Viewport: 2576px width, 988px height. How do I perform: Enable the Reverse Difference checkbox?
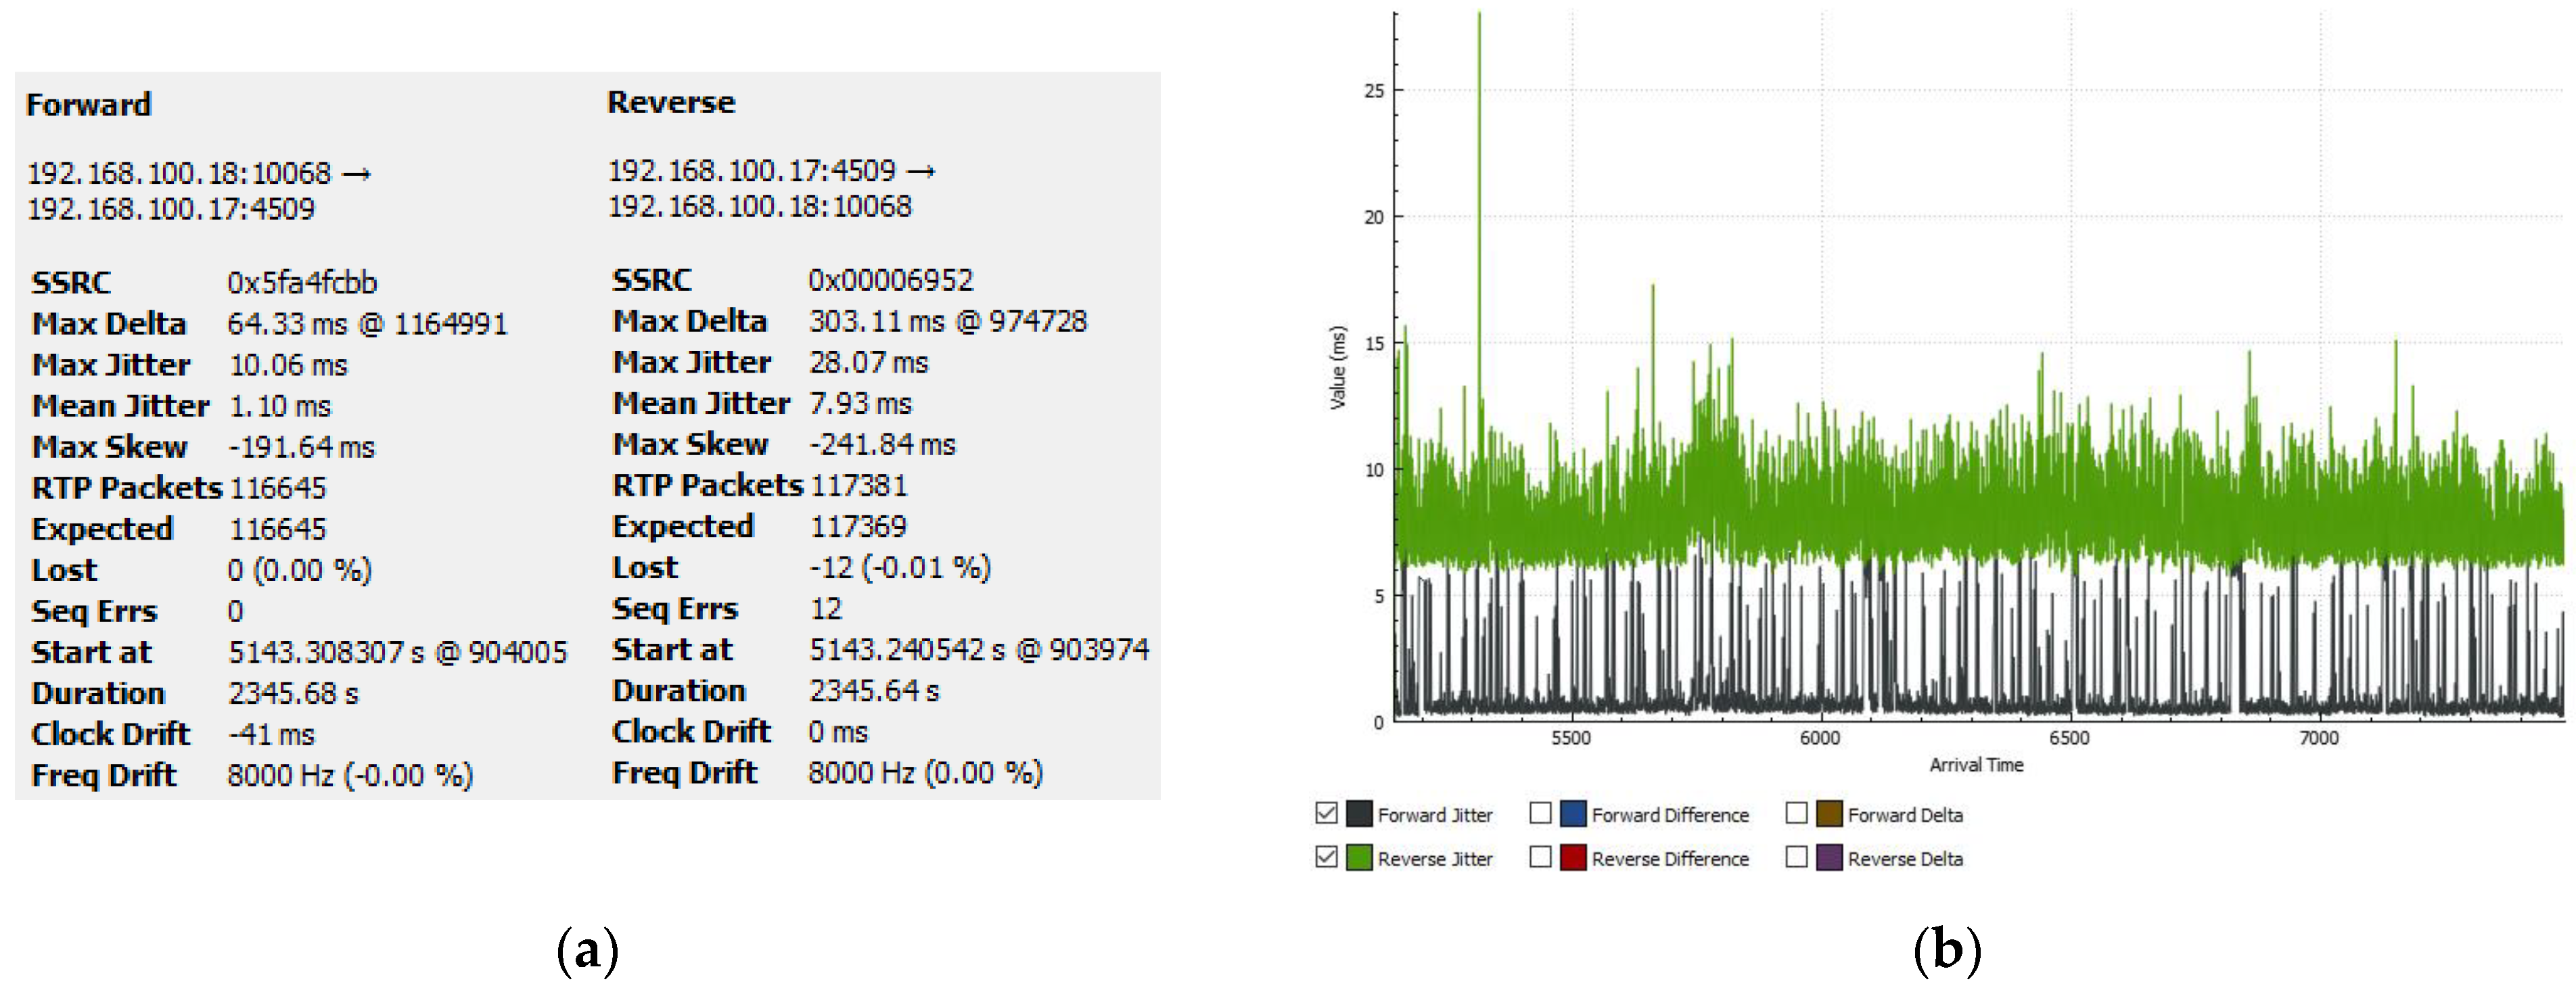1540,857
